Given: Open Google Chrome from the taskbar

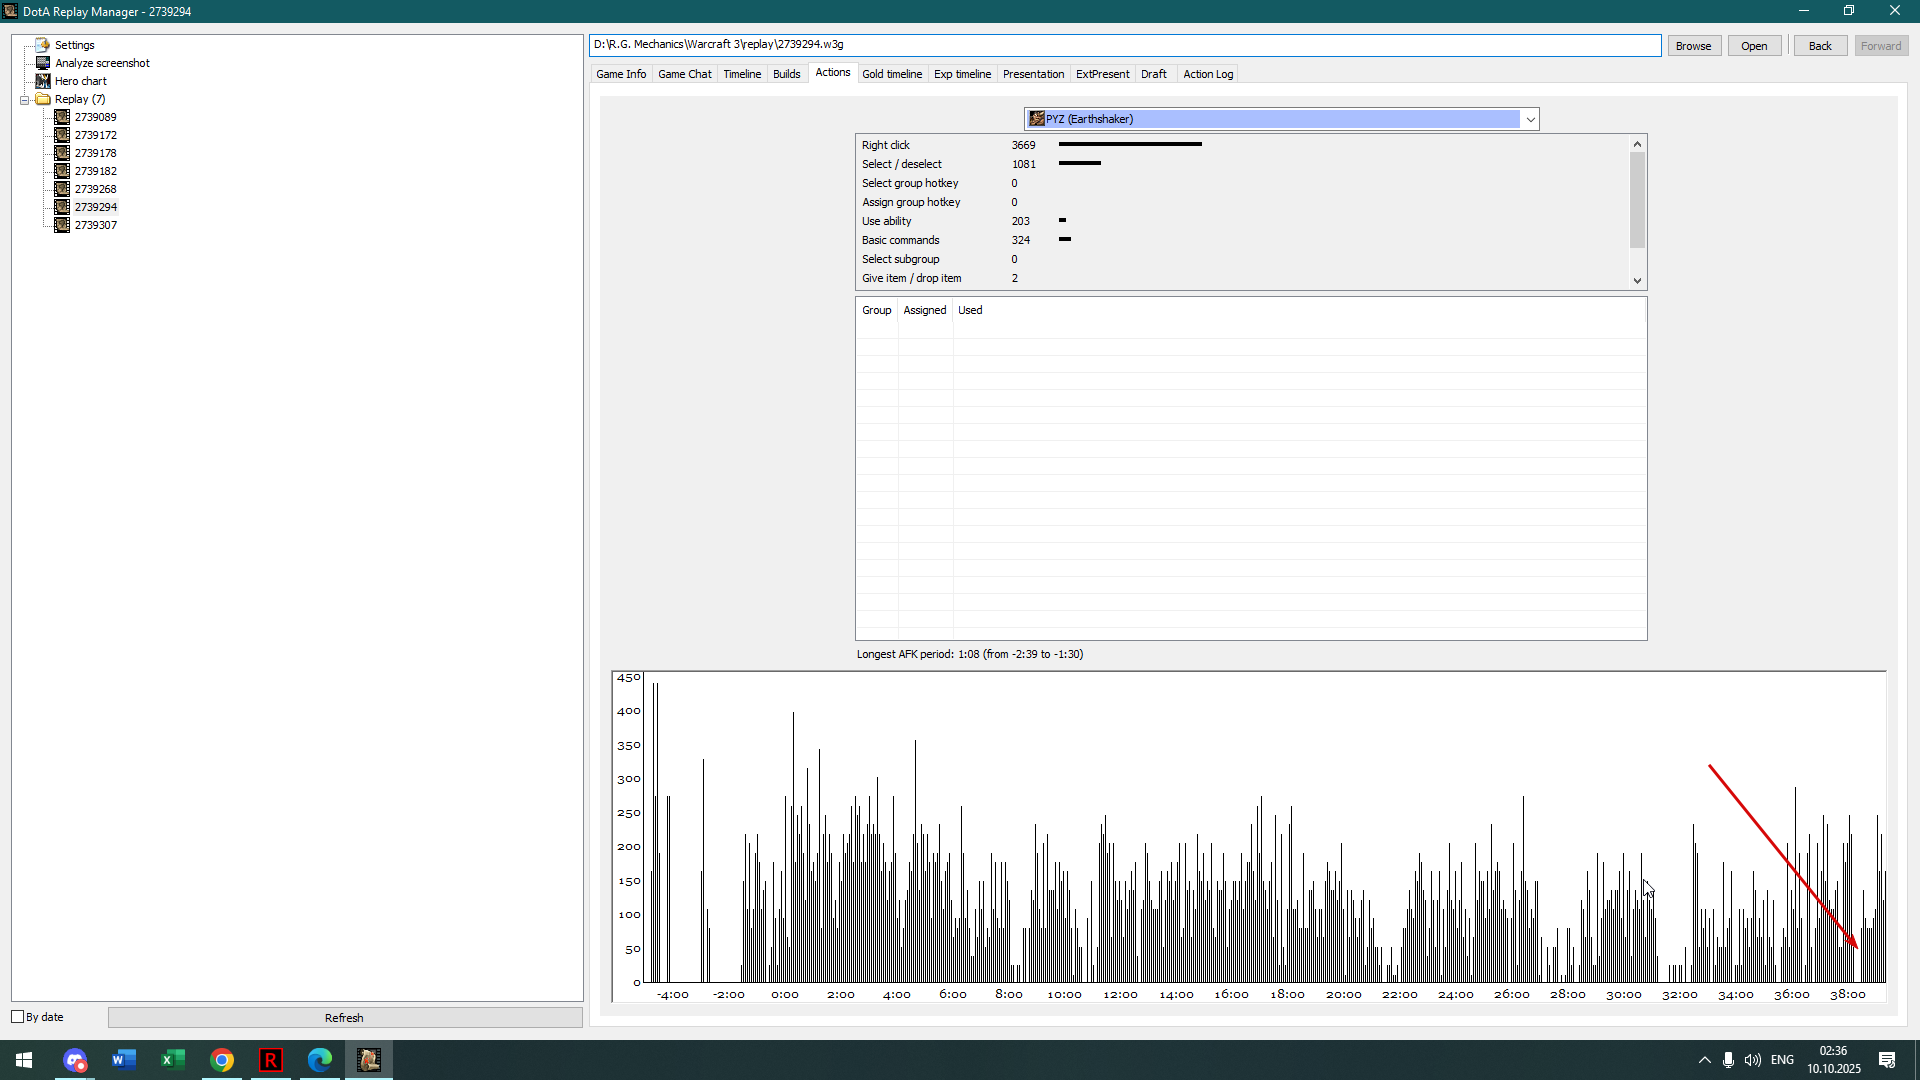Looking at the screenshot, I should [222, 1060].
